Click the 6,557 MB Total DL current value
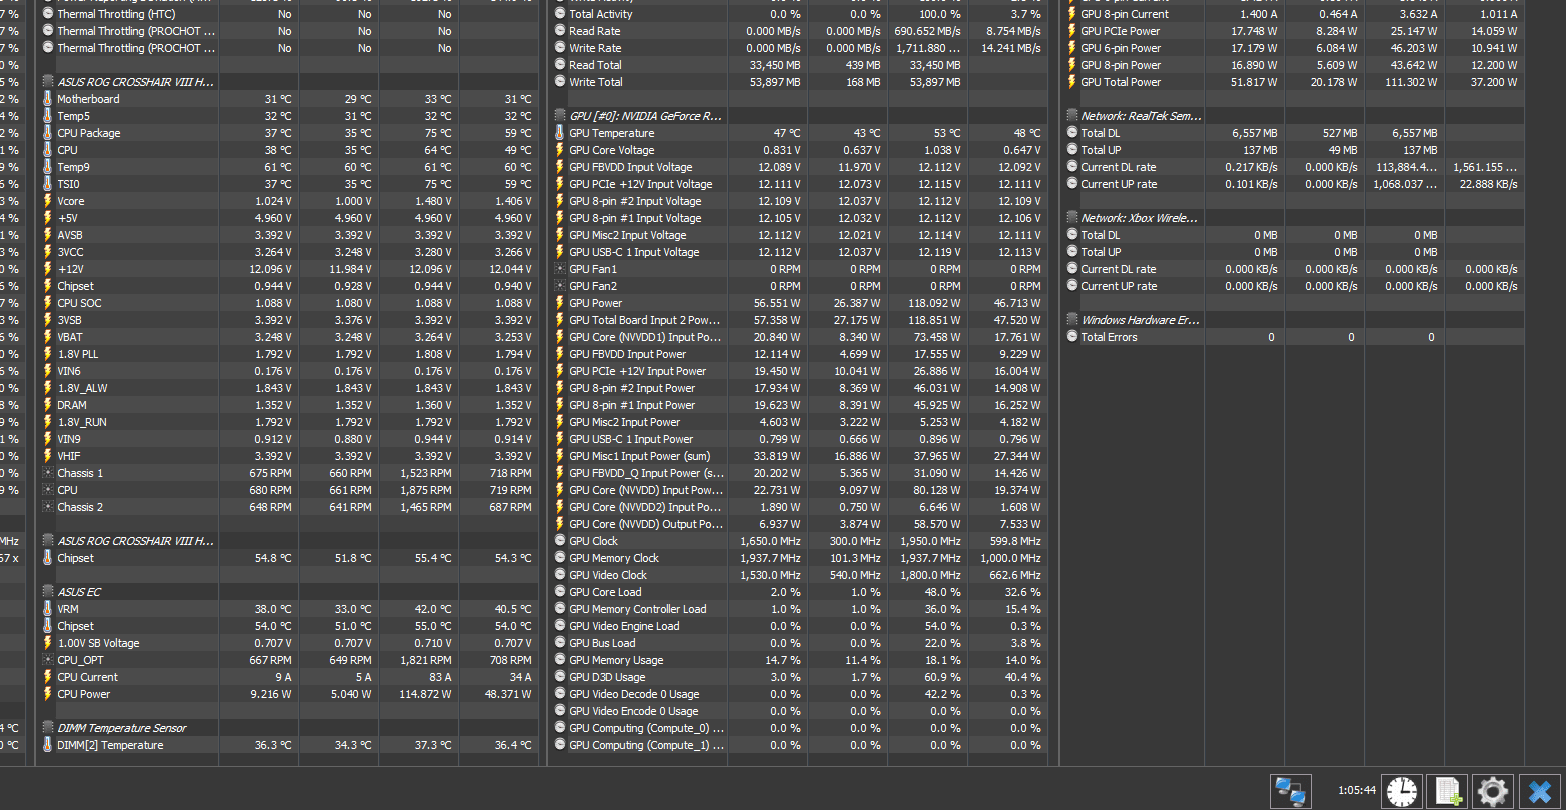This screenshot has width=1566, height=810. tap(1254, 133)
